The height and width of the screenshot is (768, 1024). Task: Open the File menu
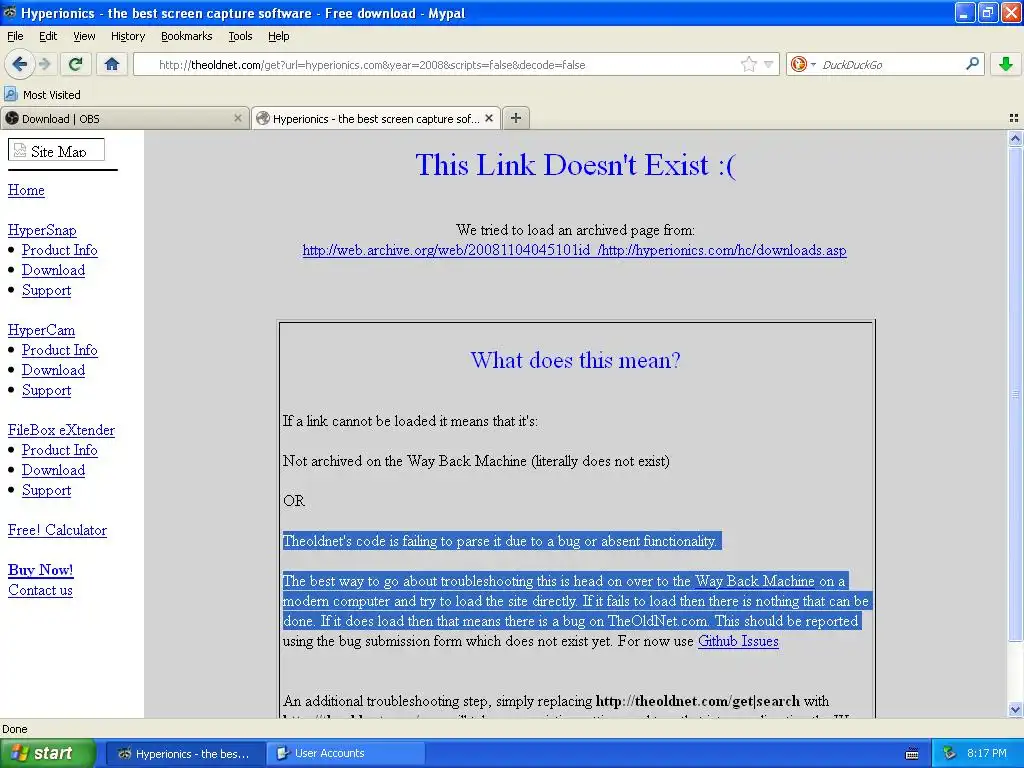point(15,36)
